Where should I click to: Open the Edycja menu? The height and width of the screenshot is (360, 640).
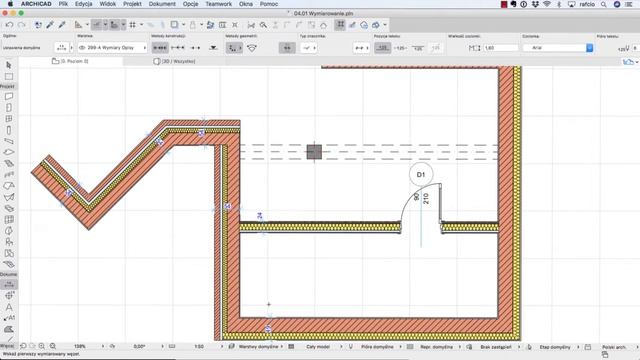[x=84, y=4]
